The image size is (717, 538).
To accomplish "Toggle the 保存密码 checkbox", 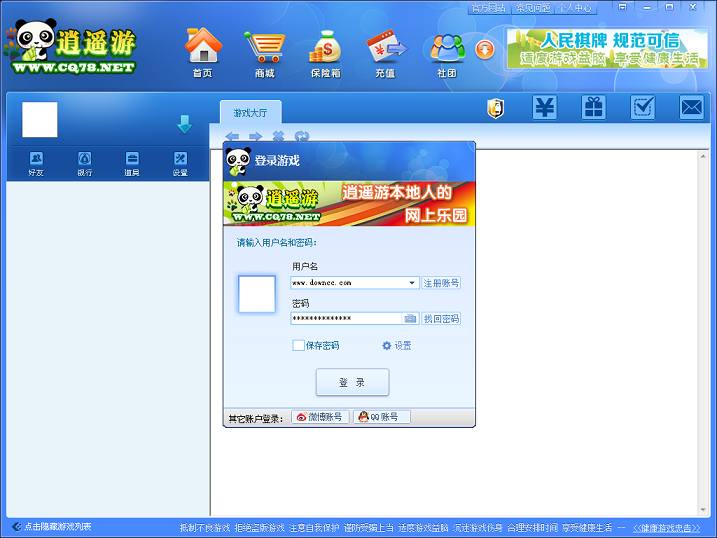I will point(298,346).
